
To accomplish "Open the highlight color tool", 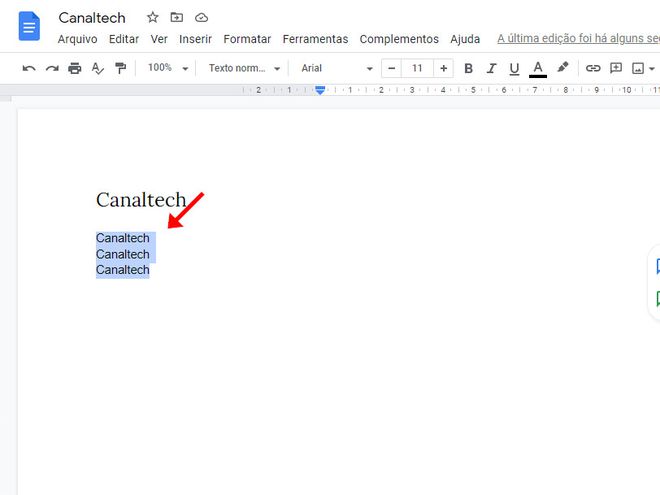I will coord(563,67).
